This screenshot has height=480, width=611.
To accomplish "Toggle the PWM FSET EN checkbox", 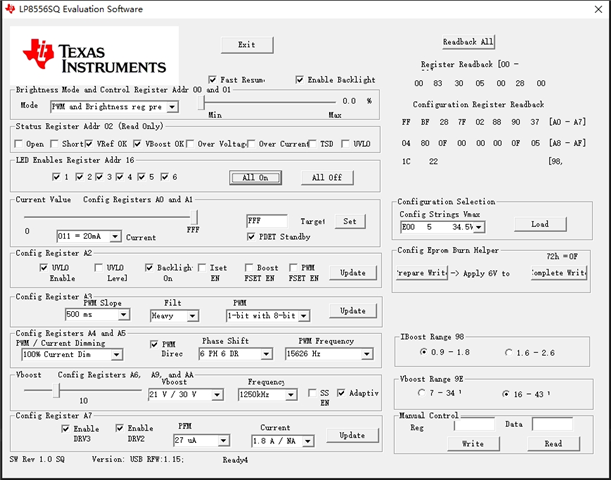I will 293,268.
